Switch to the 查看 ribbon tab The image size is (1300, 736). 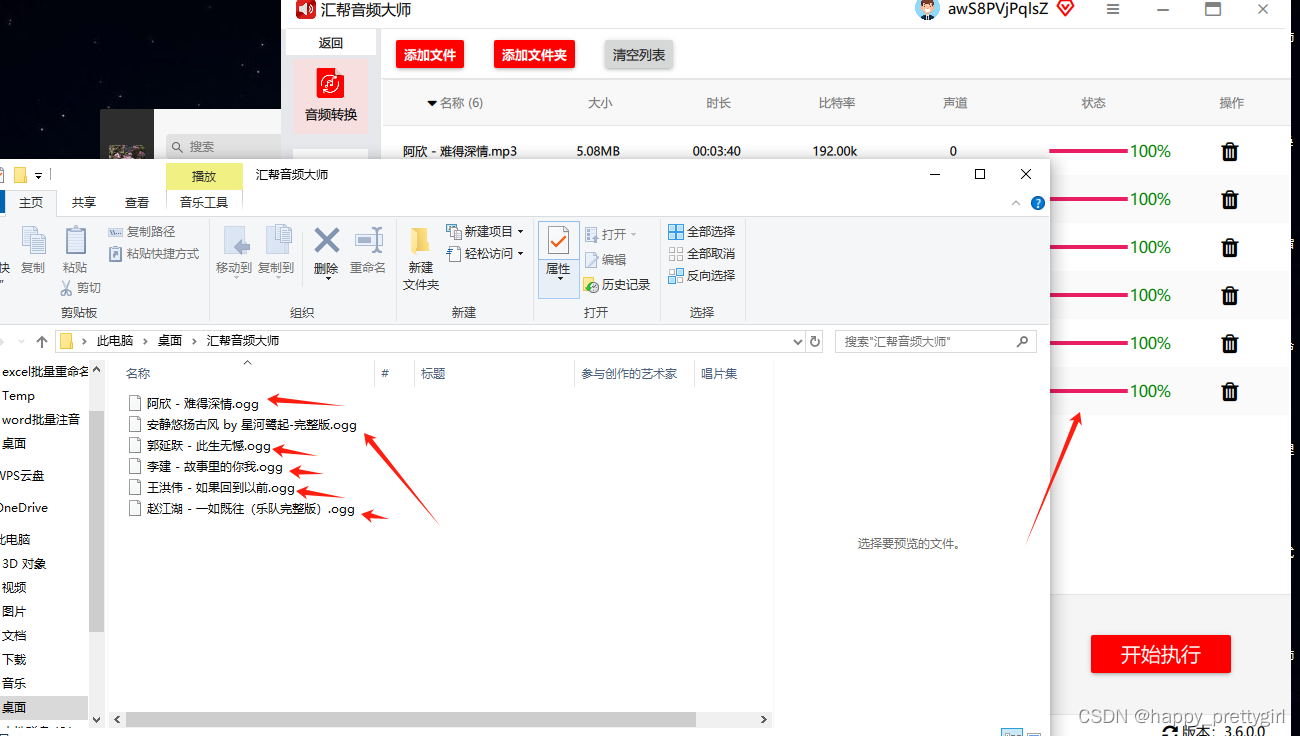pyautogui.click(x=137, y=202)
